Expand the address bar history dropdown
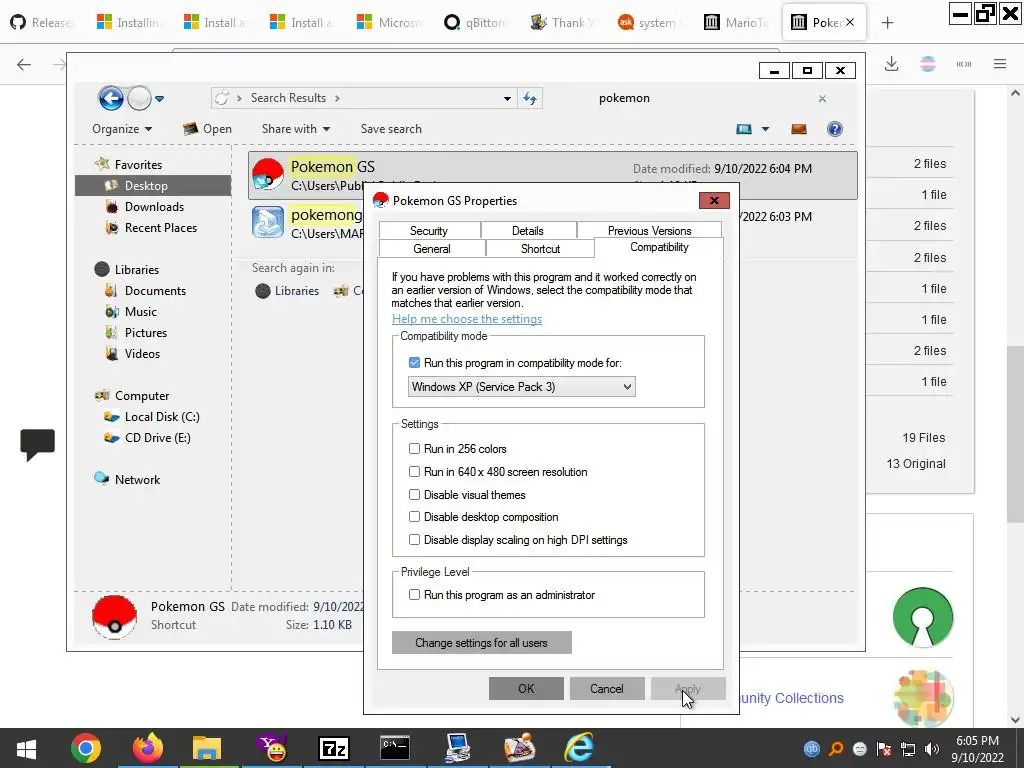Screen dimensions: 1024x768 [x=507, y=99]
